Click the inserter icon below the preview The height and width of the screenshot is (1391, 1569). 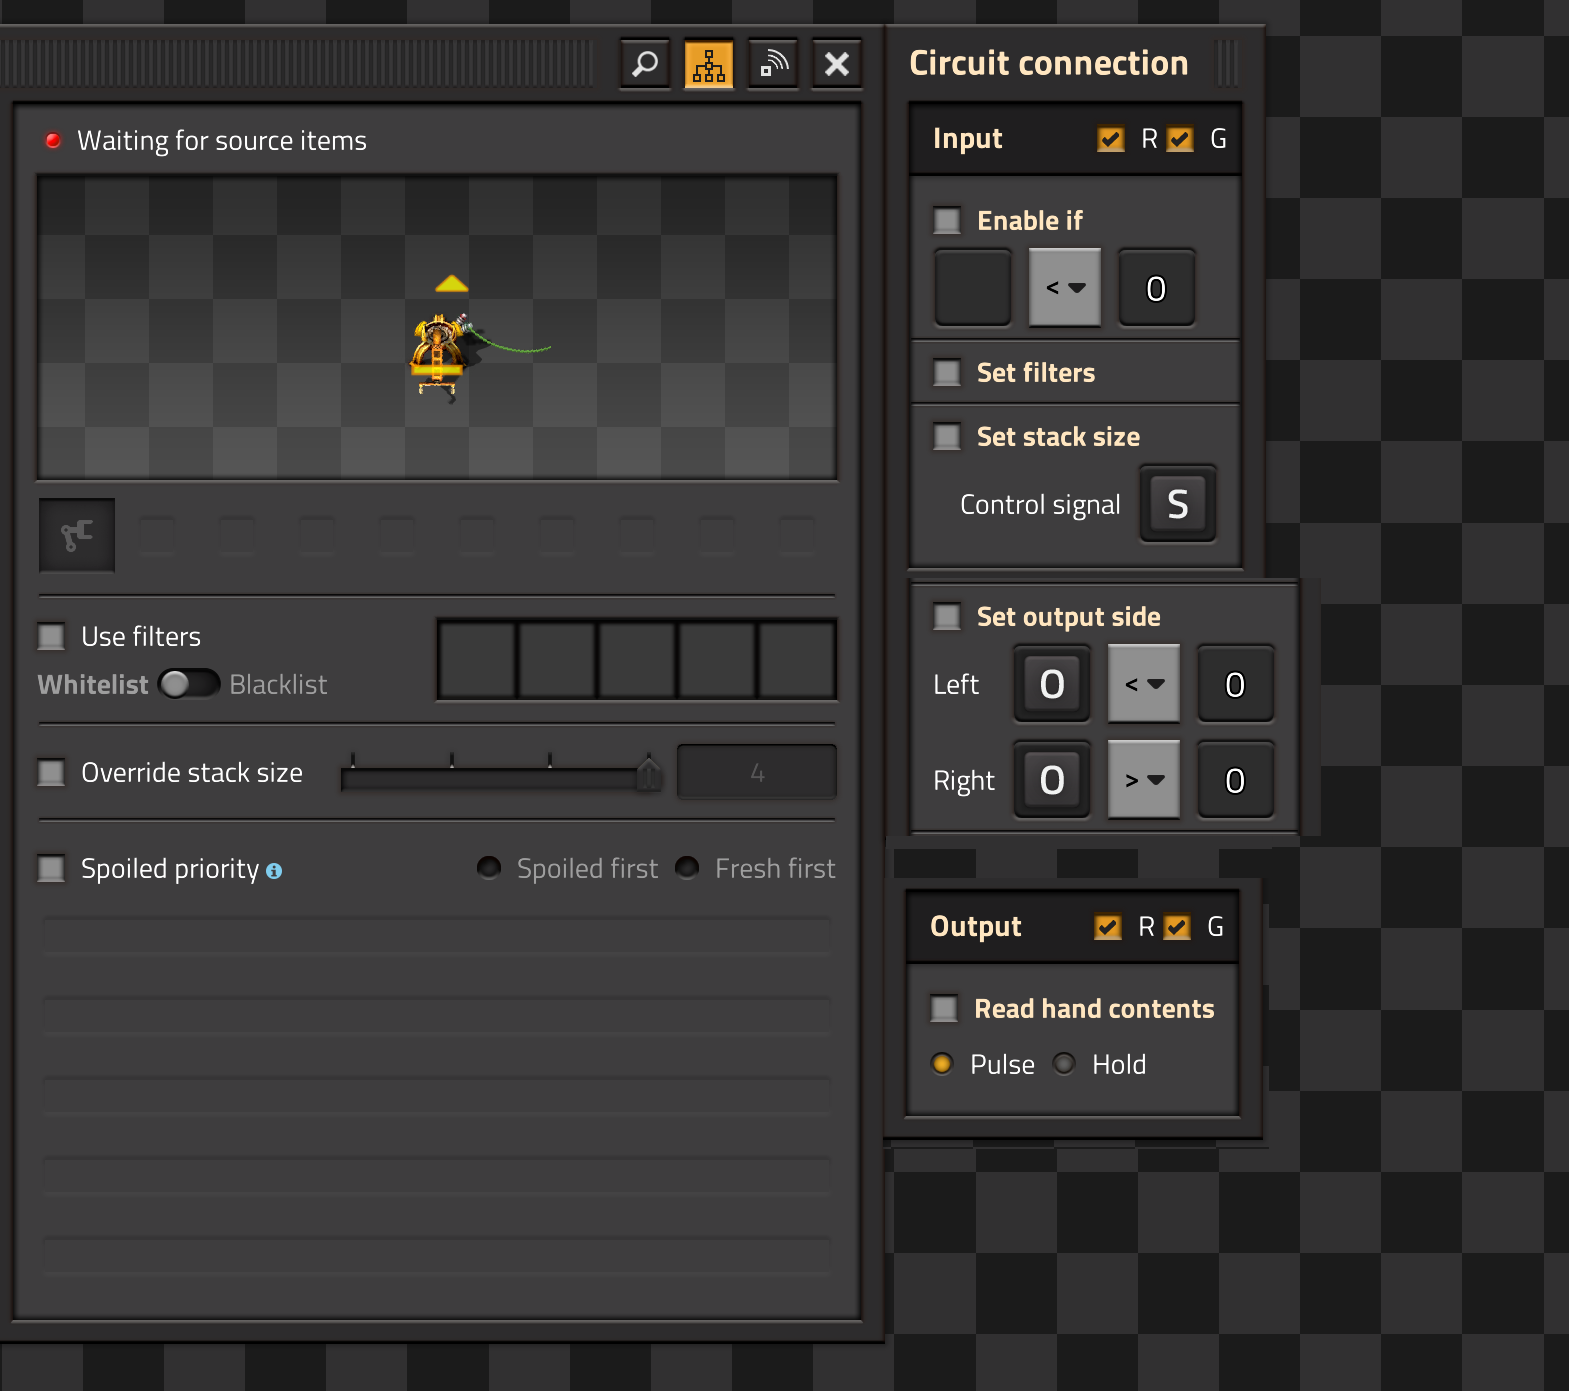[x=77, y=535]
